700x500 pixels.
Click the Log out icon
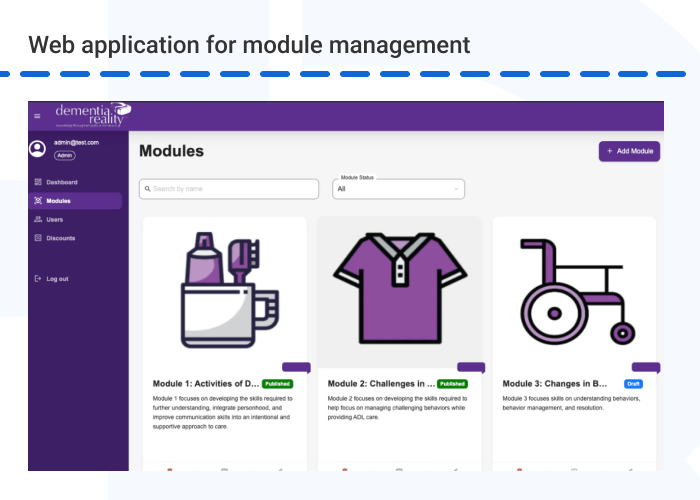(38, 278)
